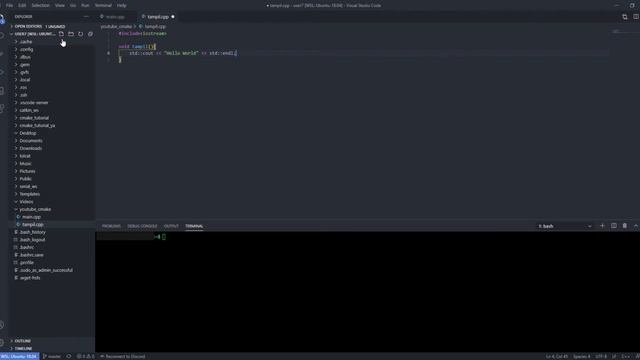Open the 1: bash terminal selector dropdown
Screen dimensions: 640x360
(x=564, y=226)
